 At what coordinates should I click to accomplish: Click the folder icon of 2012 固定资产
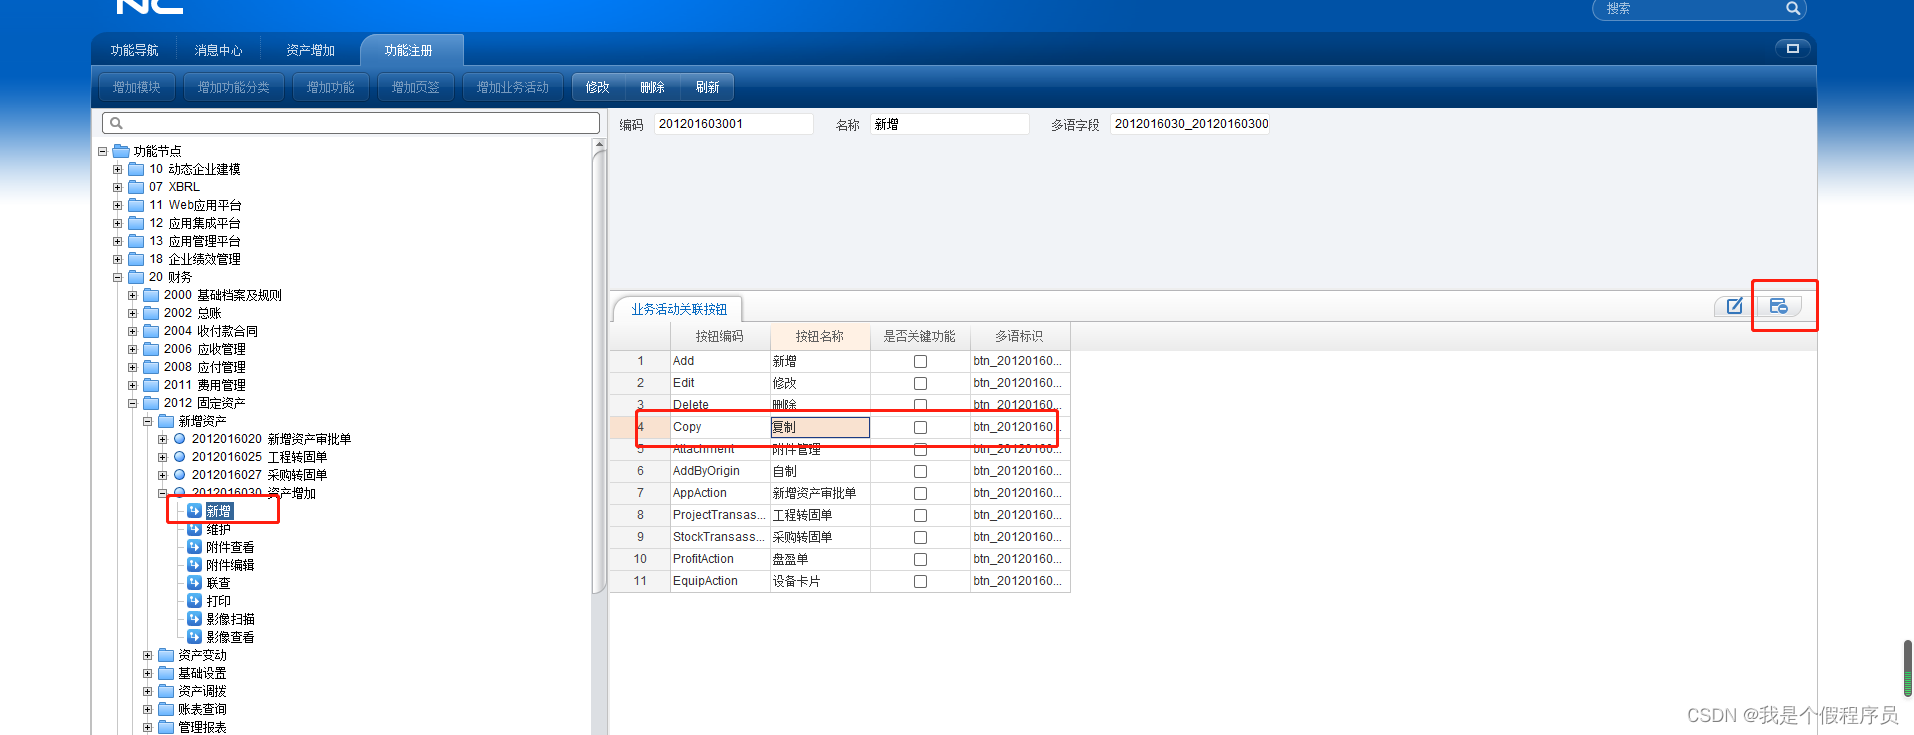151,403
